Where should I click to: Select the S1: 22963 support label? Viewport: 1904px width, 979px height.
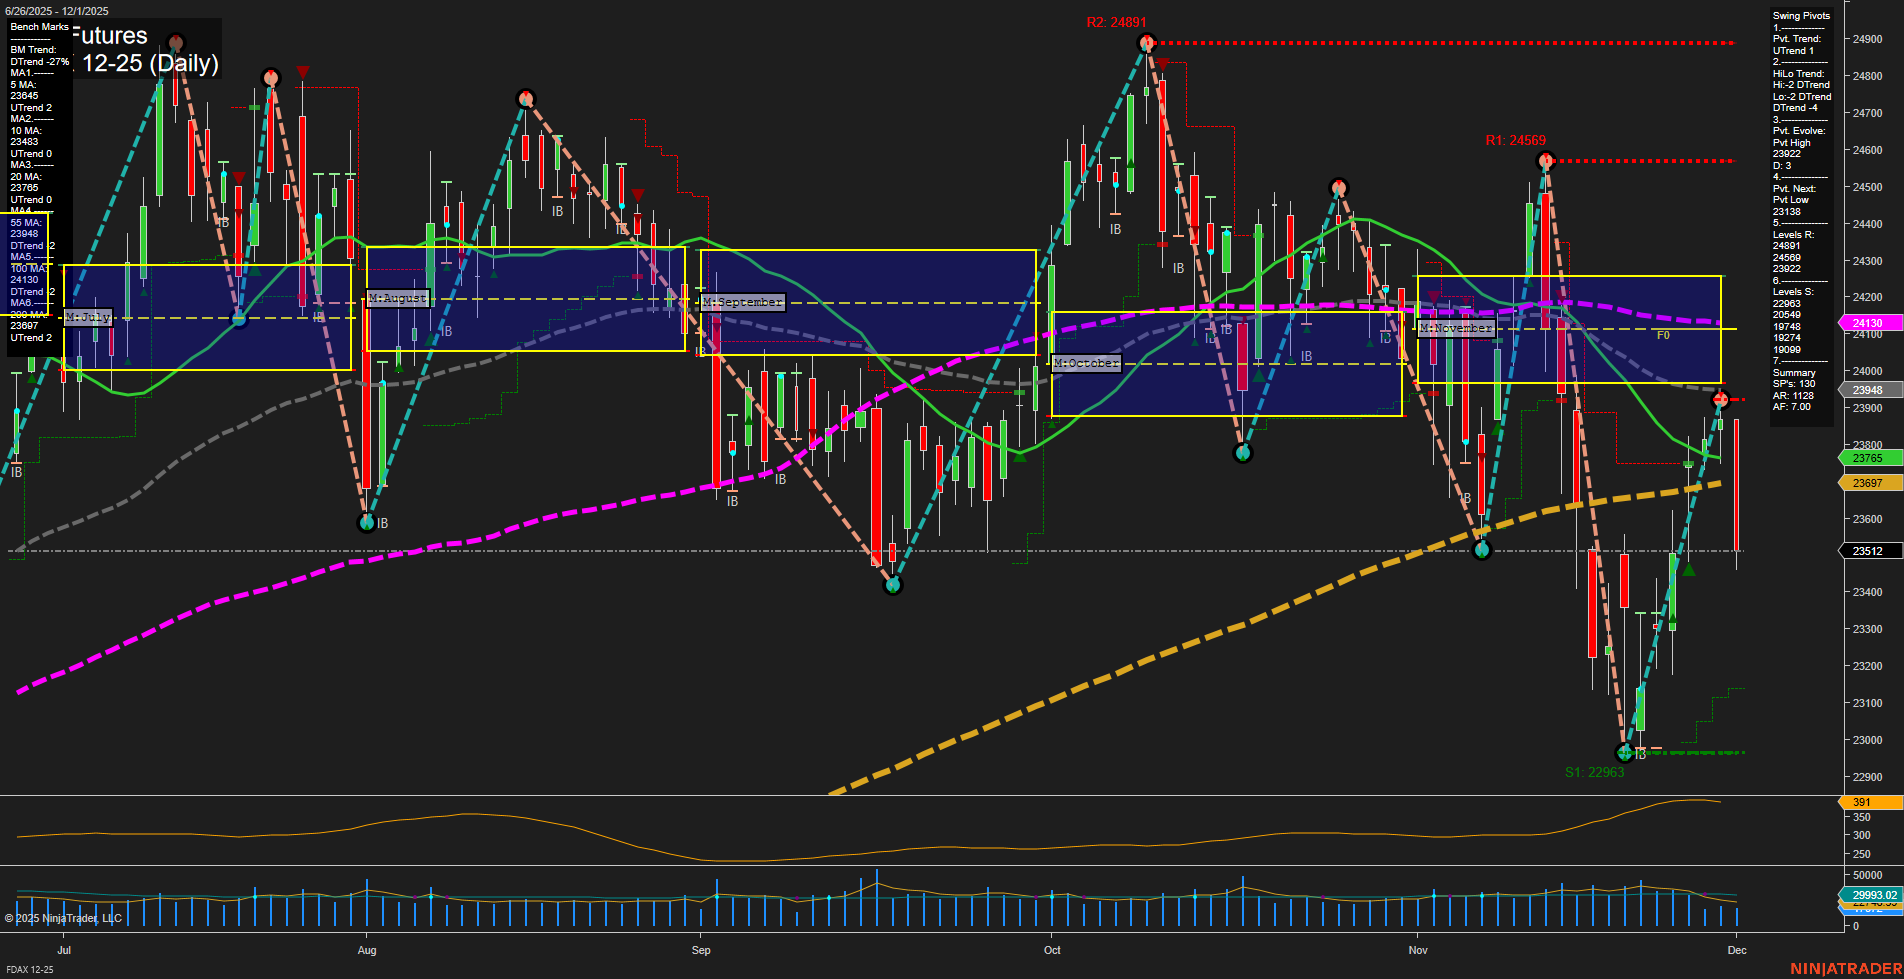(x=1597, y=771)
